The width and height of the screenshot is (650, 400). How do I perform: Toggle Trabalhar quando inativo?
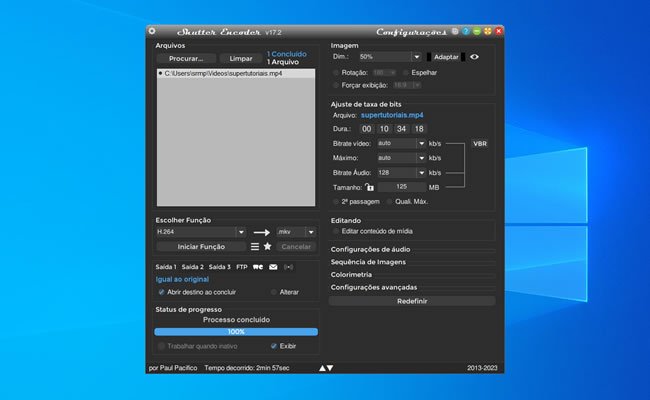pyautogui.click(x=161, y=346)
